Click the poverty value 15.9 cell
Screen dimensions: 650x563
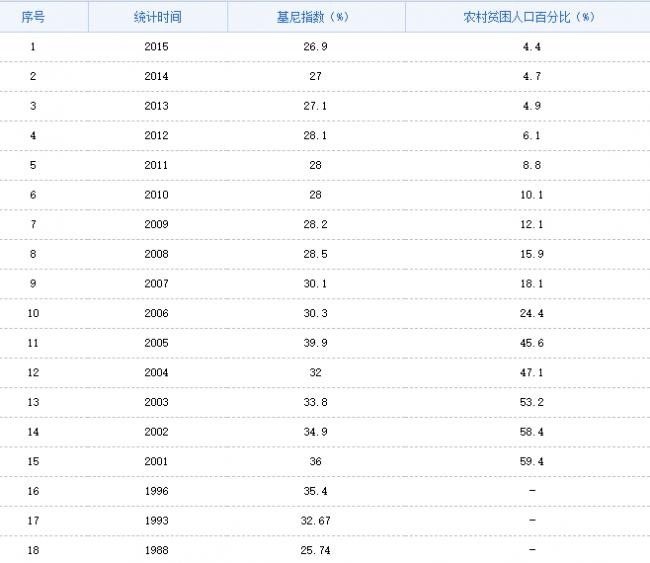coord(532,254)
